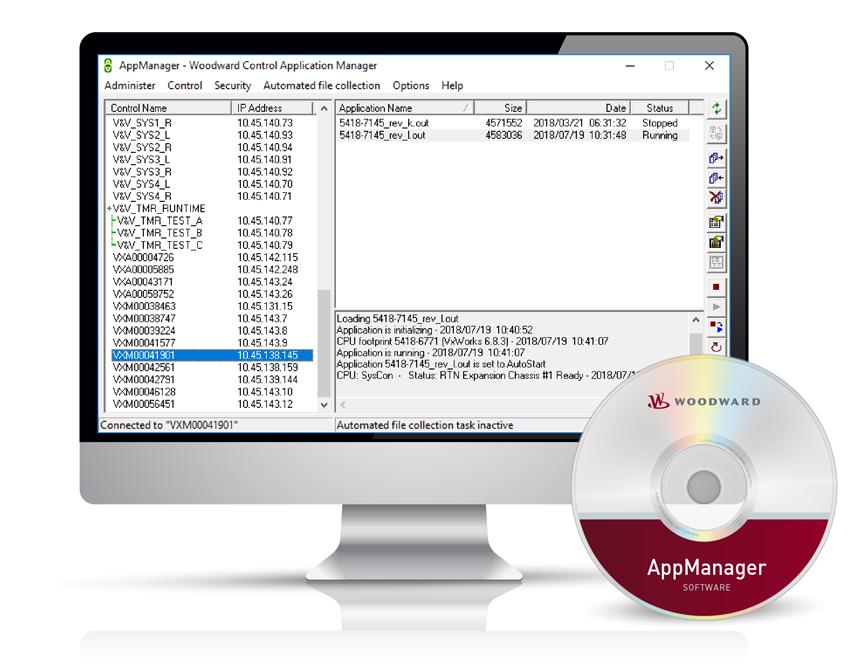The height and width of the screenshot is (664, 850).
Task: Click the upper install package icon
Action: tap(717, 222)
